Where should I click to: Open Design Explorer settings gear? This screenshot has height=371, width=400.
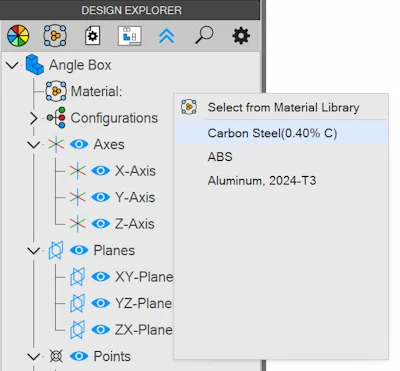pos(241,36)
